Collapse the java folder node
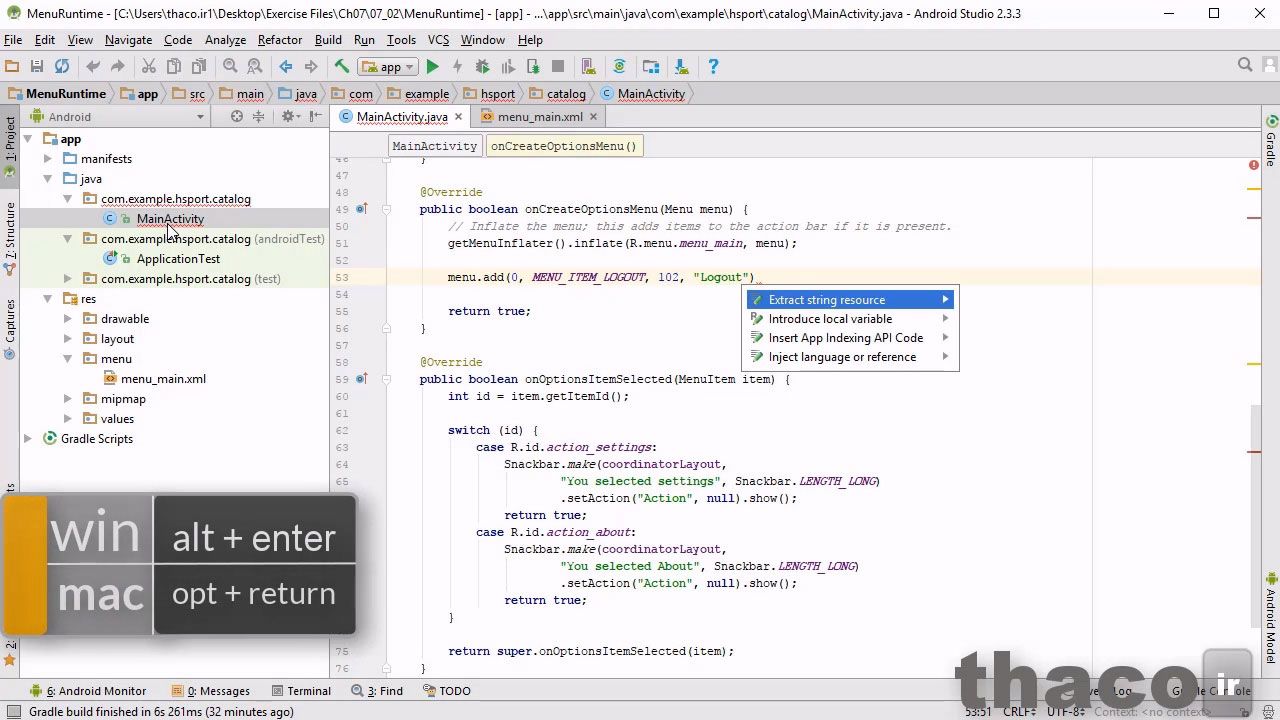 pos(48,179)
